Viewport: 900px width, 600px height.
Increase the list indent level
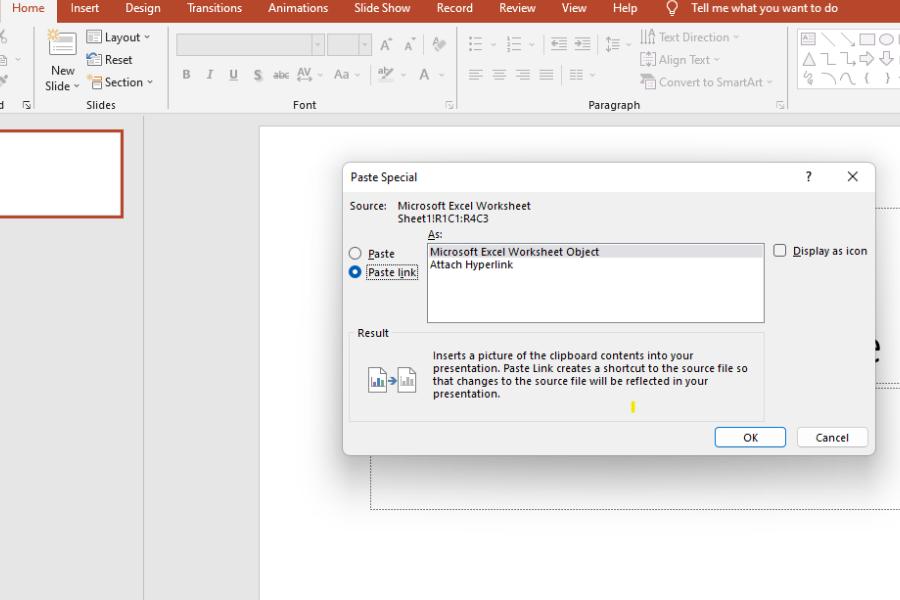(x=582, y=44)
